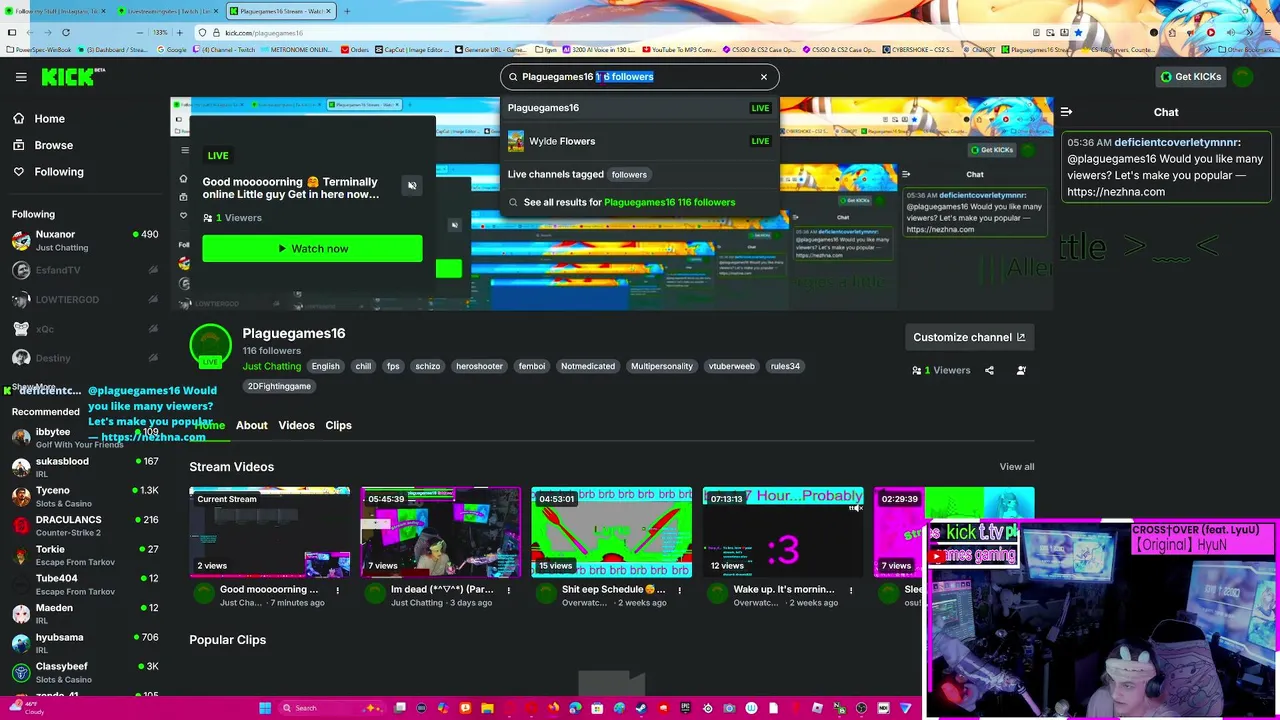Click the share channel icon
The image size is (1280, 720).
point(989,370)
